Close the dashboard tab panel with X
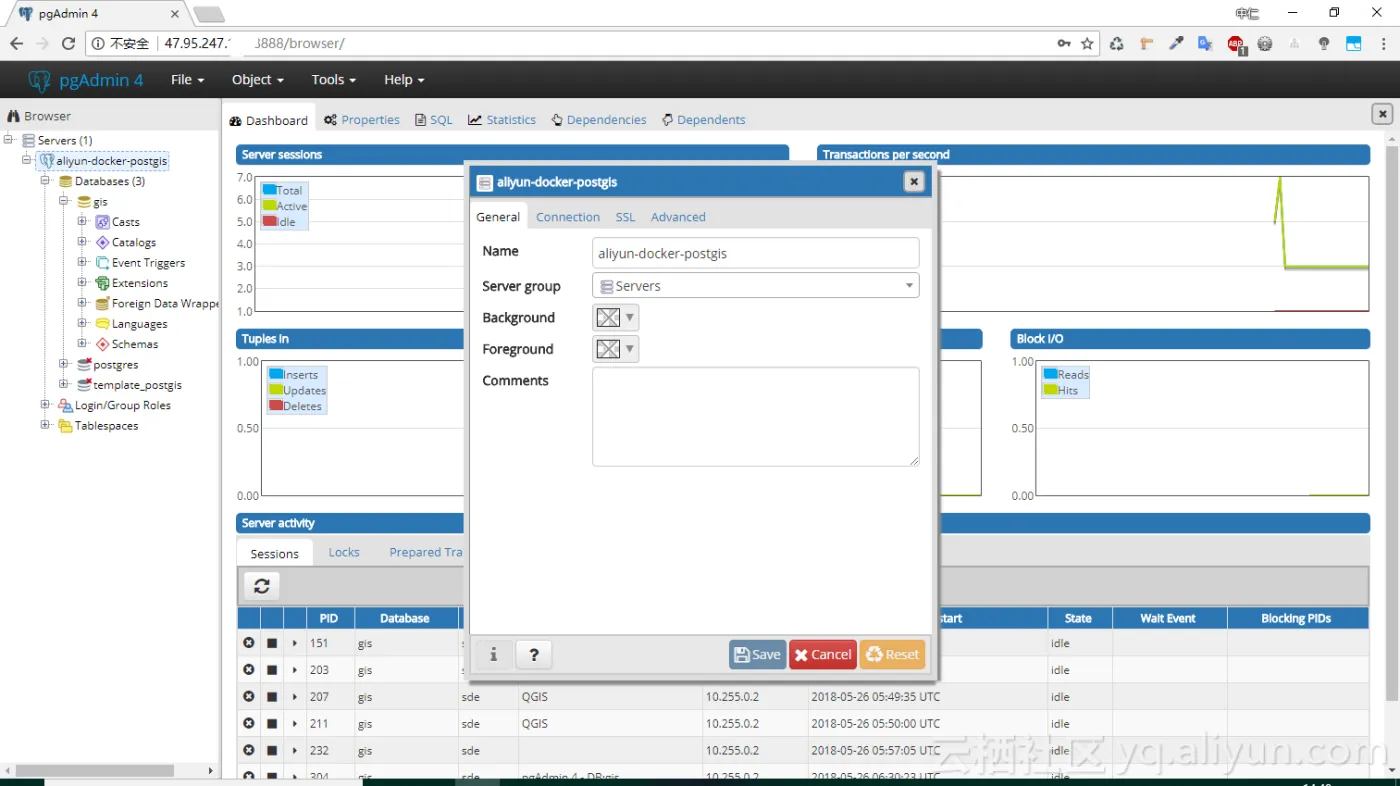The height and width of the screenshot is (786, 1400). pyautogui.click(x=1383, y=114)
